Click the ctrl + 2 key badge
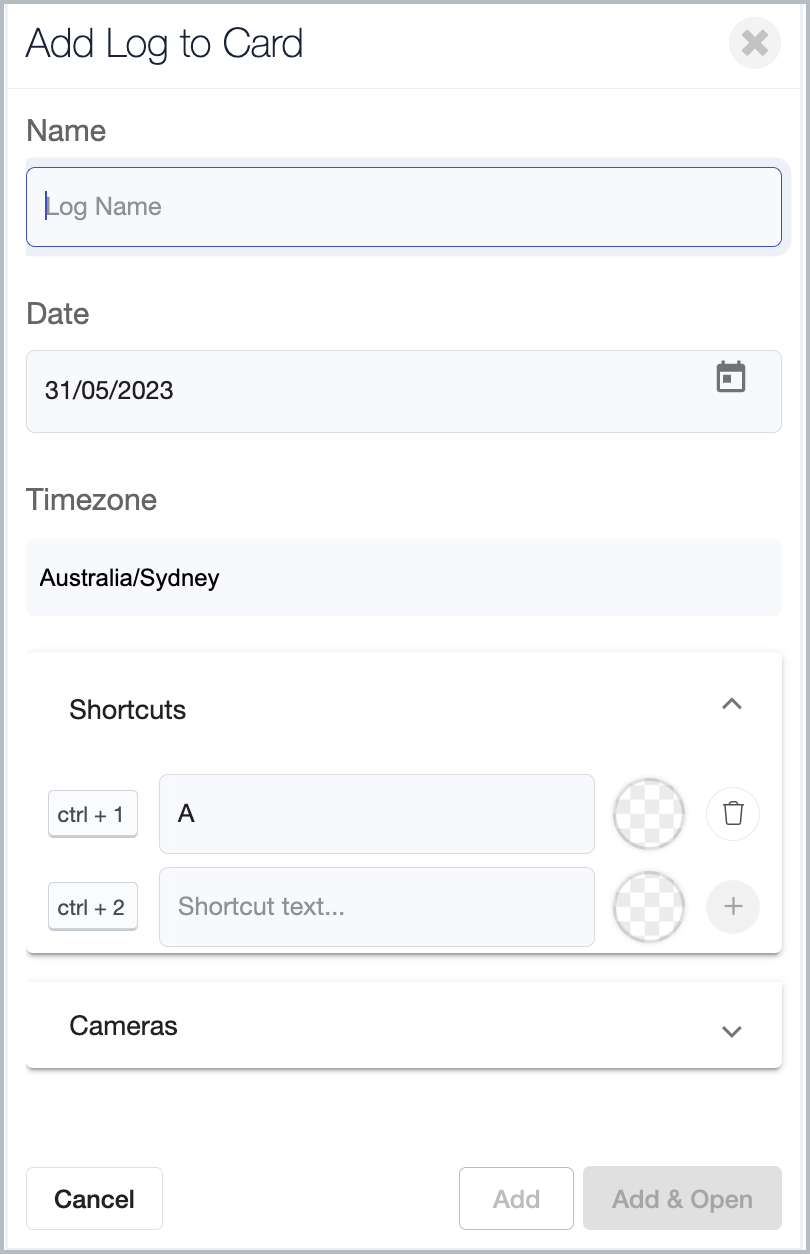The height and width of the screenshot is (1254, 810). [92, 908]
